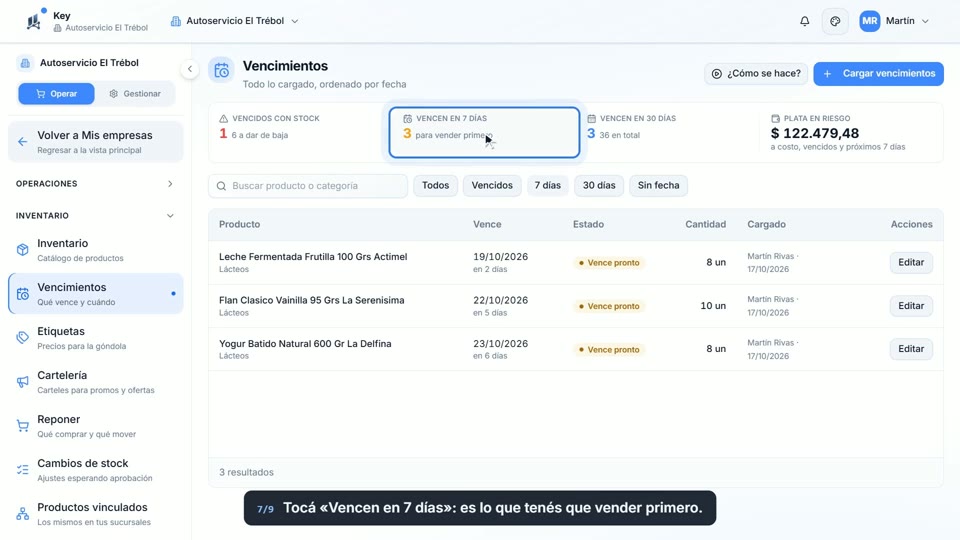Viewport: 960px width, 540px height.
Task: Click the building icon beside sidebar company name
Action: (x=25, y=62)
